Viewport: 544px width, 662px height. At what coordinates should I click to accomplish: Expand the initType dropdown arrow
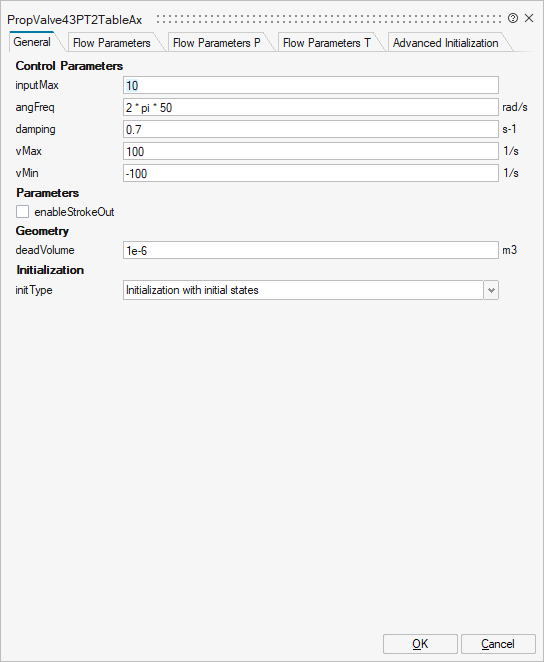point(491,290)
